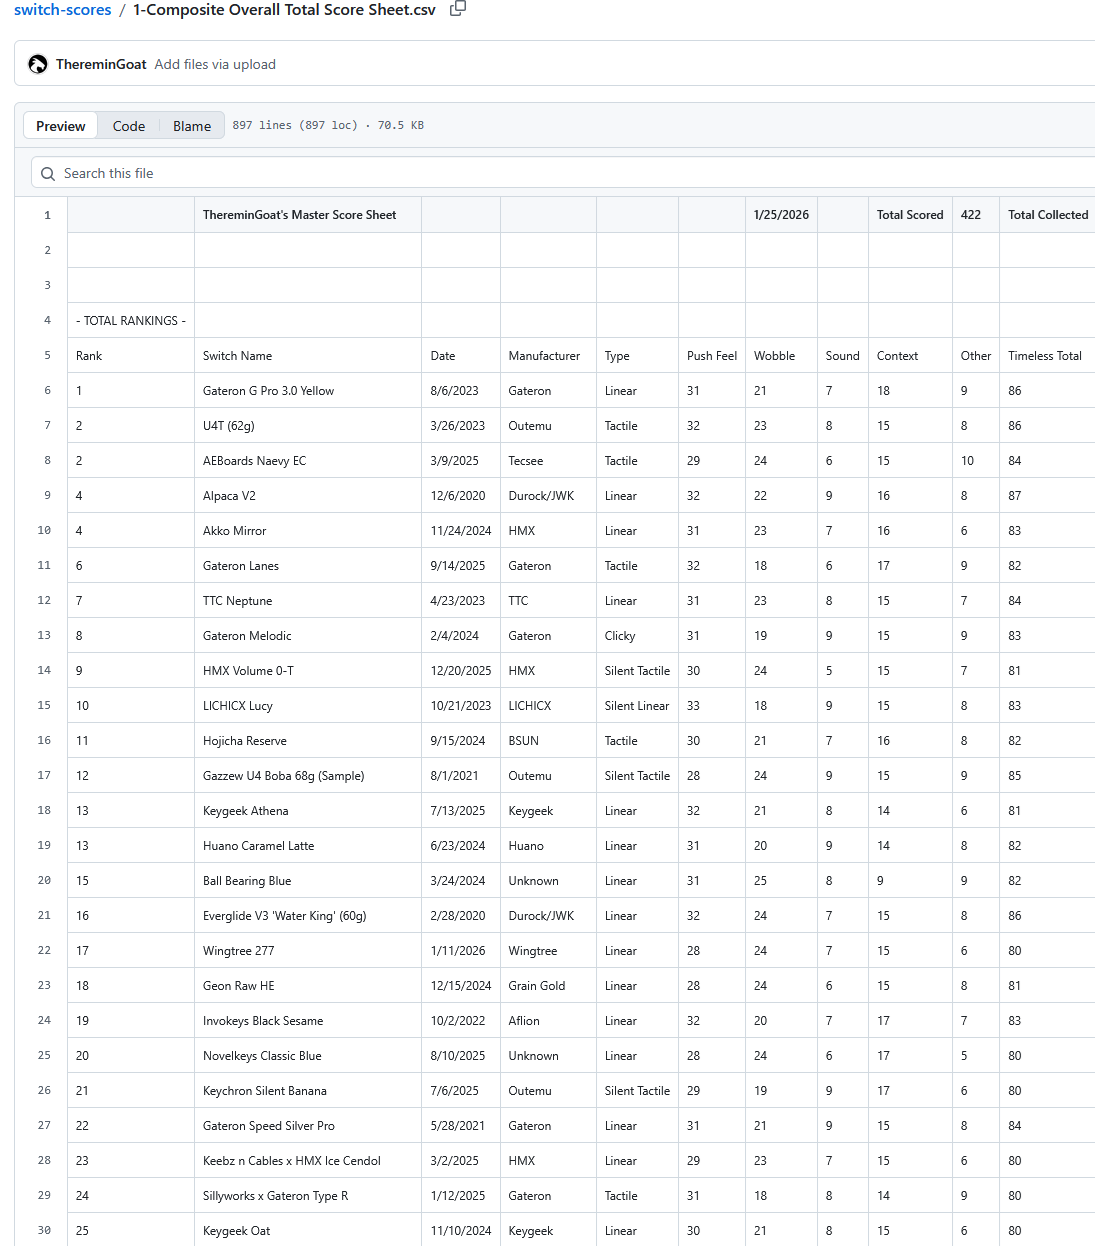Click the 'Invokeys Black Sesame' cell
Image resolution: width=1095 pixels, height=1246 pixels.
pyautogui.click(x=308, y=1020)
